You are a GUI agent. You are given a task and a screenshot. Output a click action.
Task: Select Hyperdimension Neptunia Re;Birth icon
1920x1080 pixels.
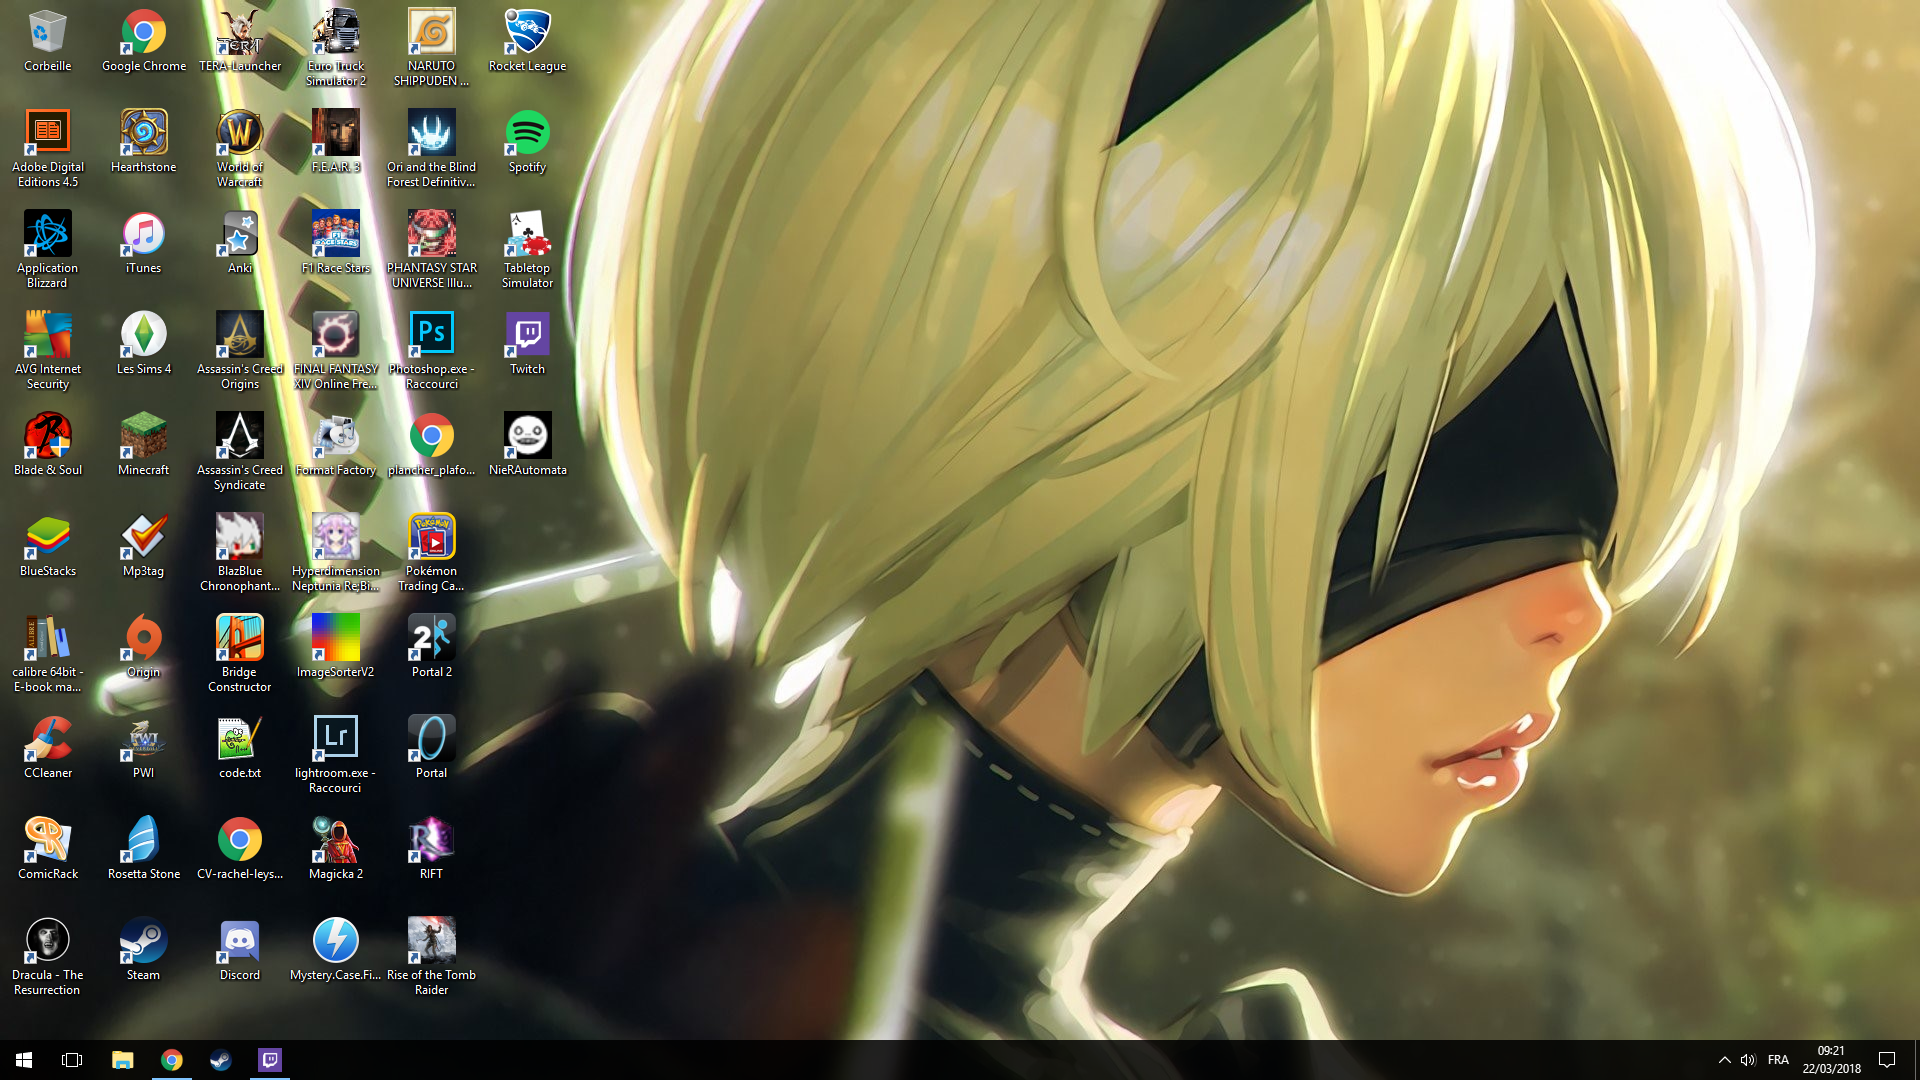point(336,553)
